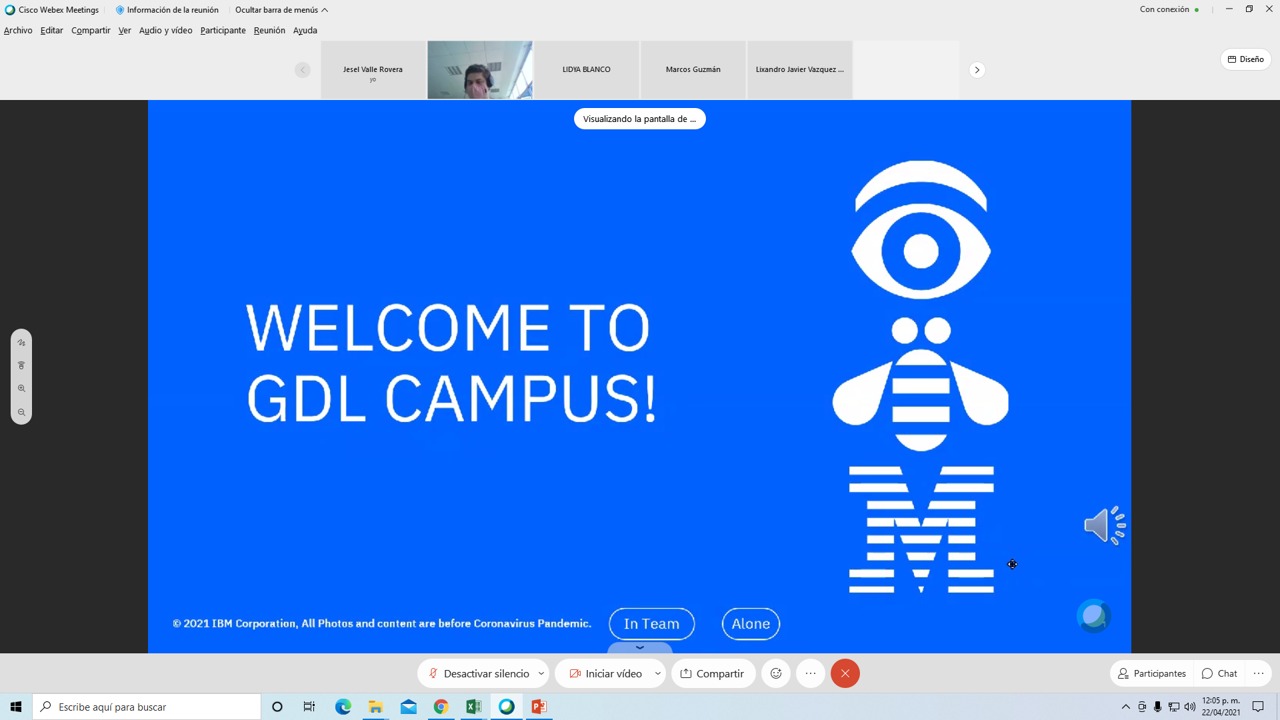The image size is (1280, 720).
Task: Open the Reunión menu
Action: click(269, 30)
